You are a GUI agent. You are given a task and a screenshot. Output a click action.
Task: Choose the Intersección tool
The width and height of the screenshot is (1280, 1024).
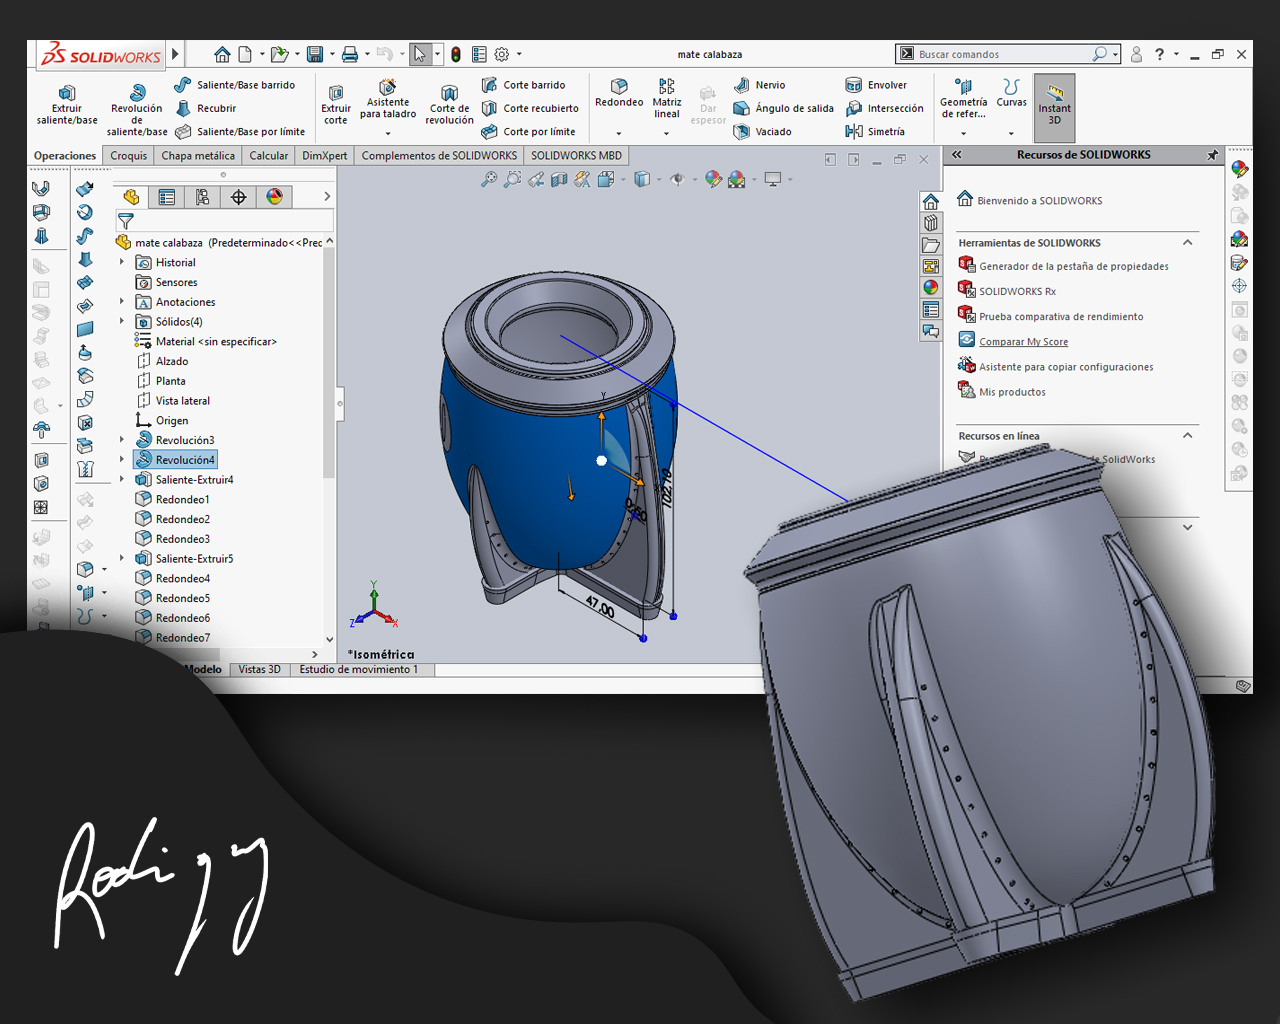[885, 108]
